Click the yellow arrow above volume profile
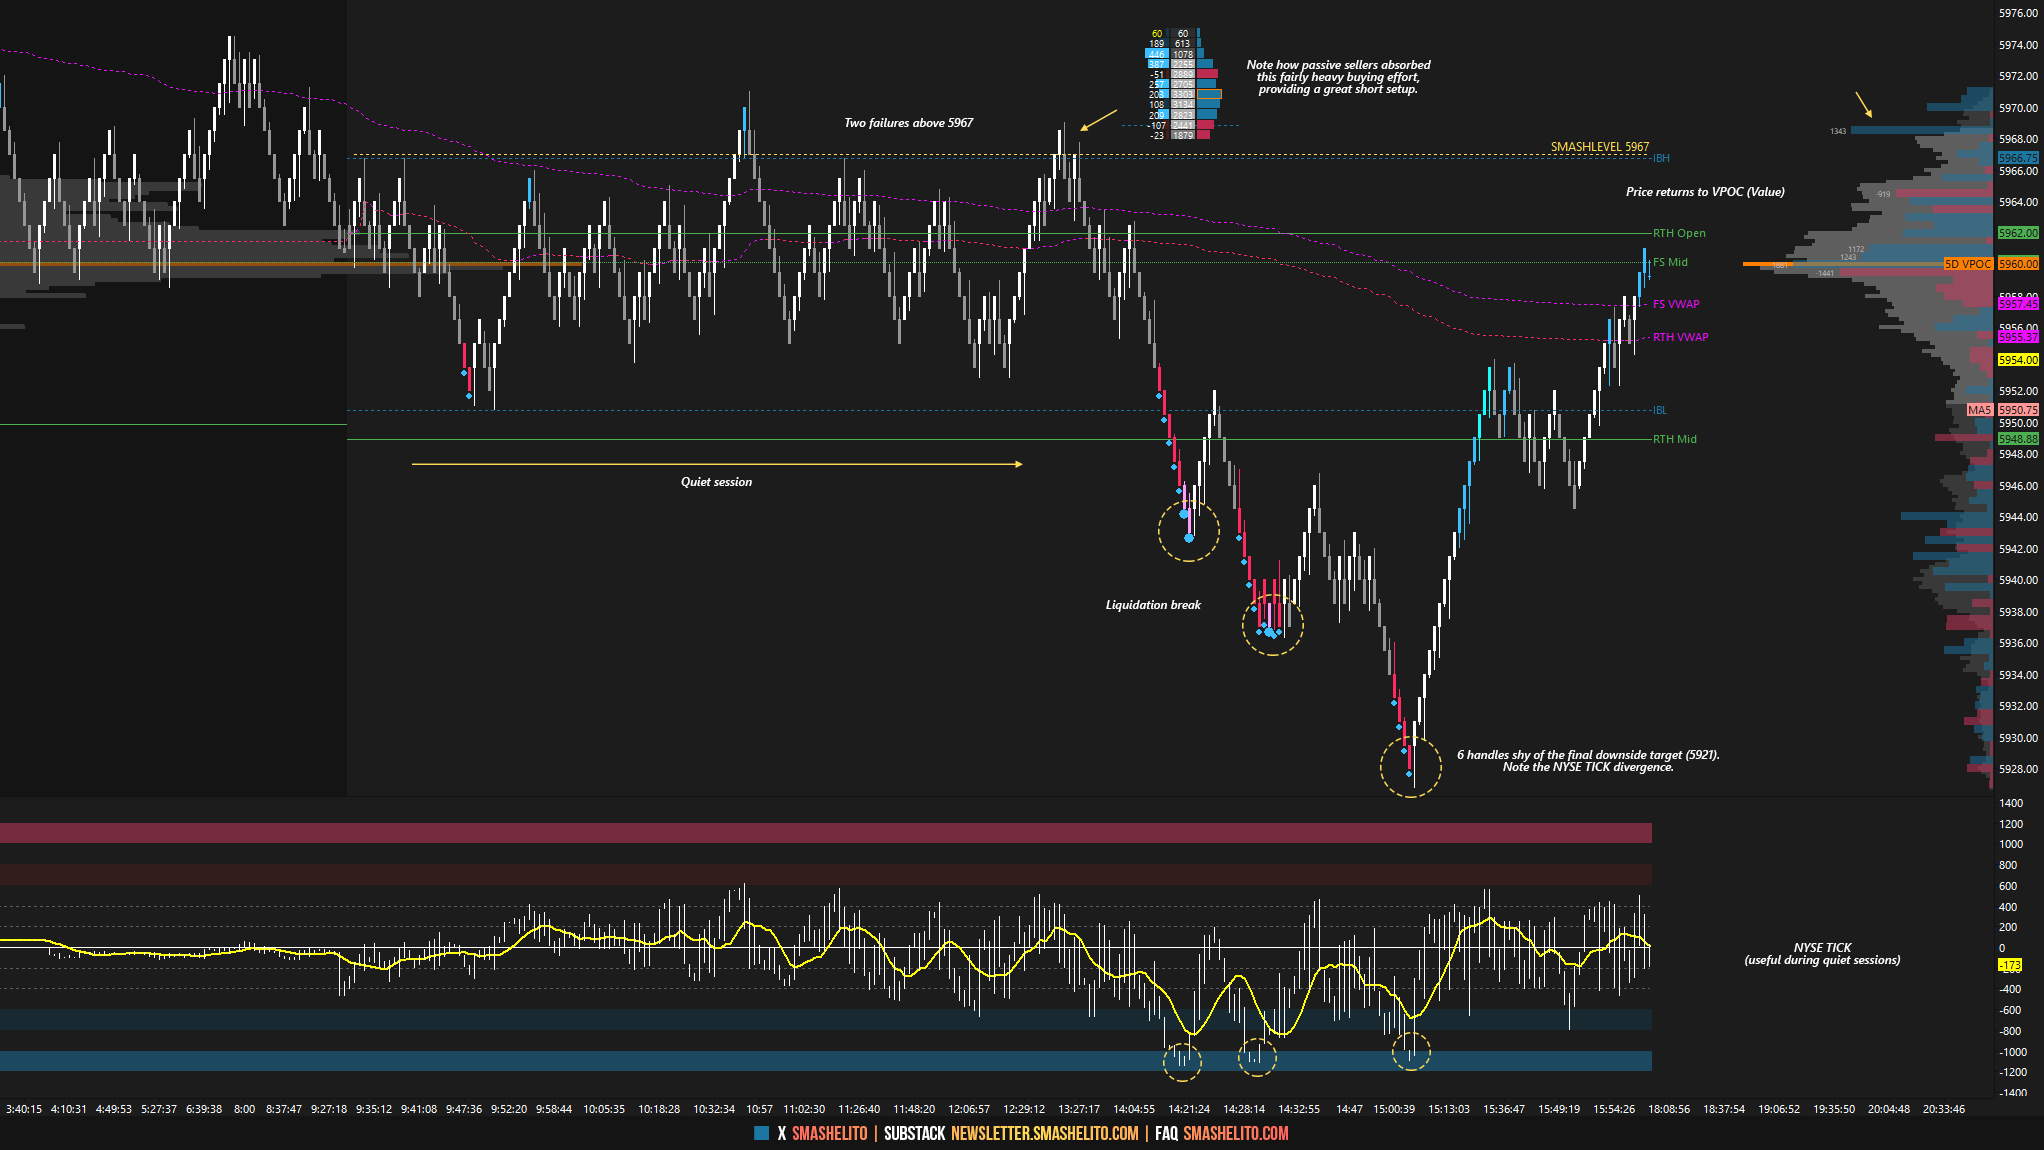2044x1150 pixels. tap(1863, 105)
